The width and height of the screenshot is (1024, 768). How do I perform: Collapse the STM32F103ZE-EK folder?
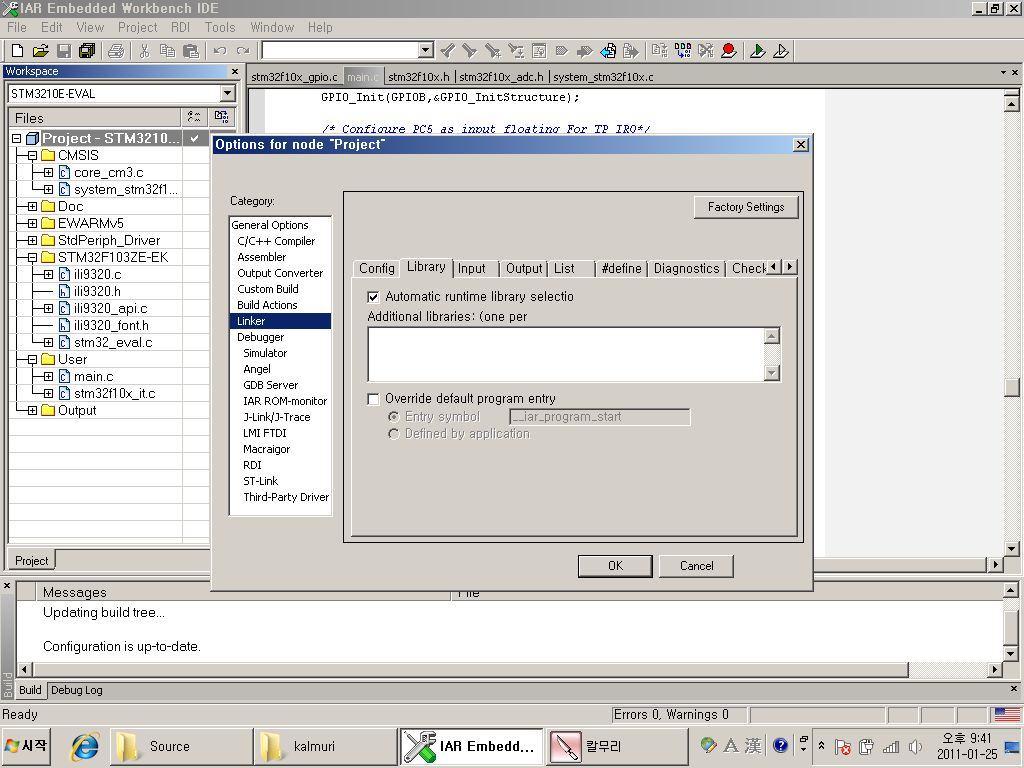[x=32, y=257]
